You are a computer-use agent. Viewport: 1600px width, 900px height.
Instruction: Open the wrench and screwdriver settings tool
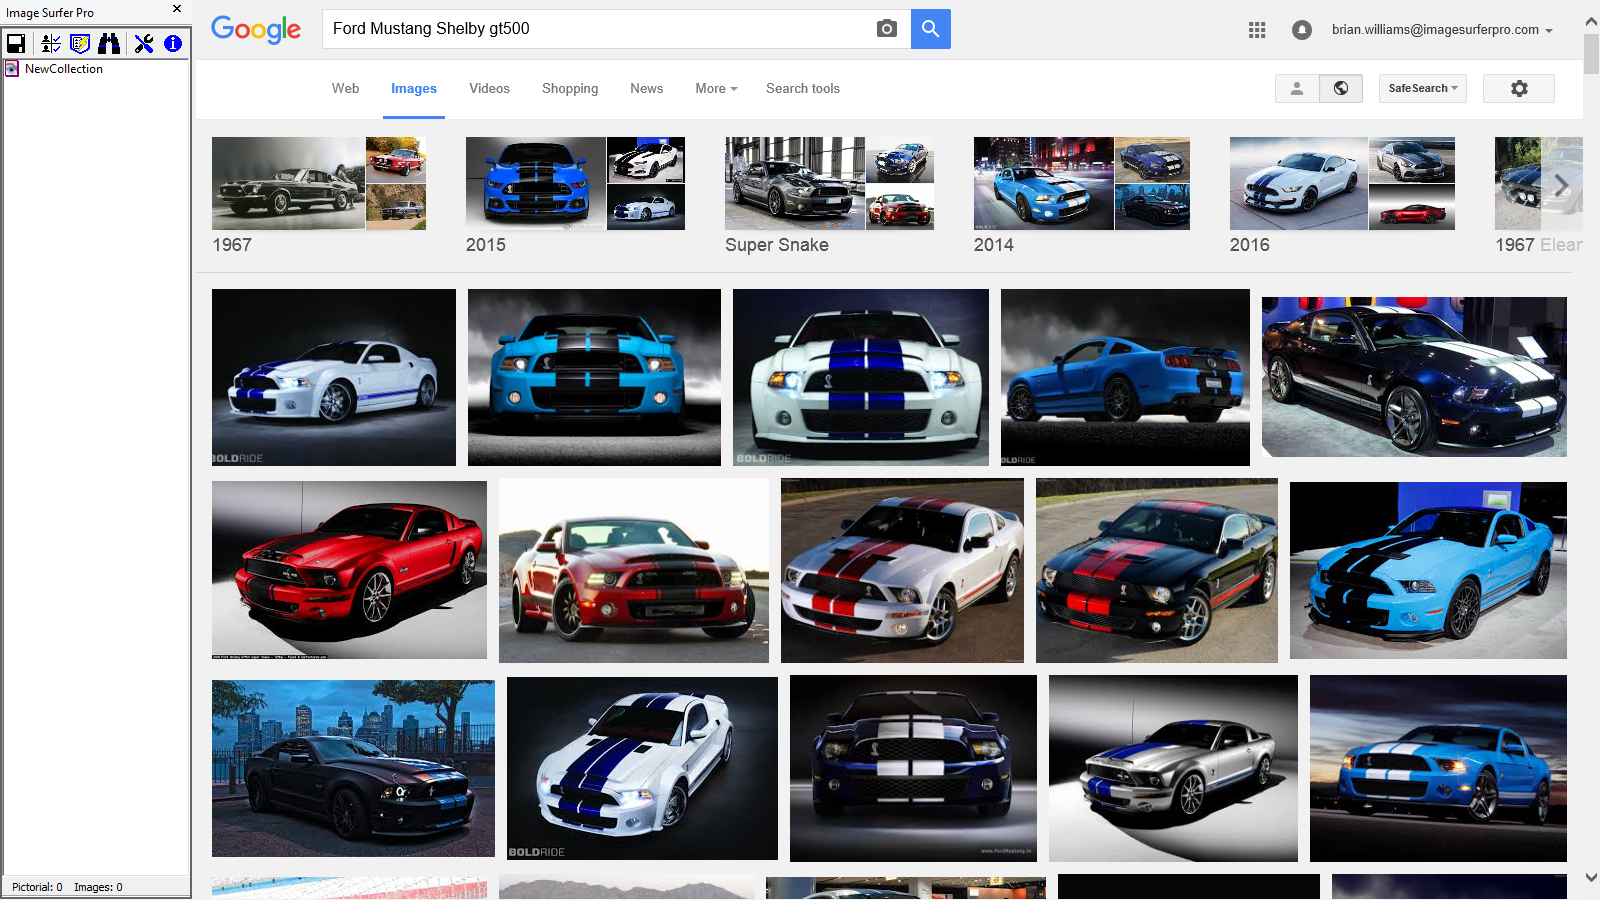(x=144, y=43)
